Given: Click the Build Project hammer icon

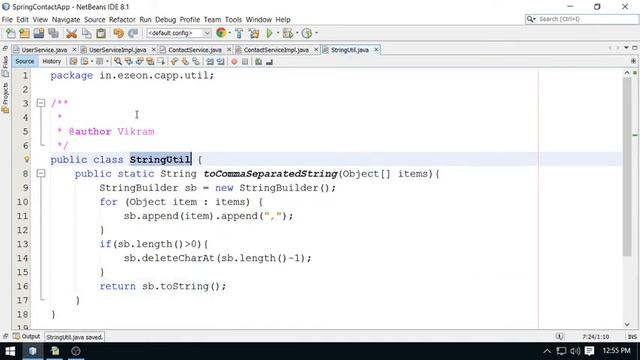Looking at the screenshot, I should point(239,33).
